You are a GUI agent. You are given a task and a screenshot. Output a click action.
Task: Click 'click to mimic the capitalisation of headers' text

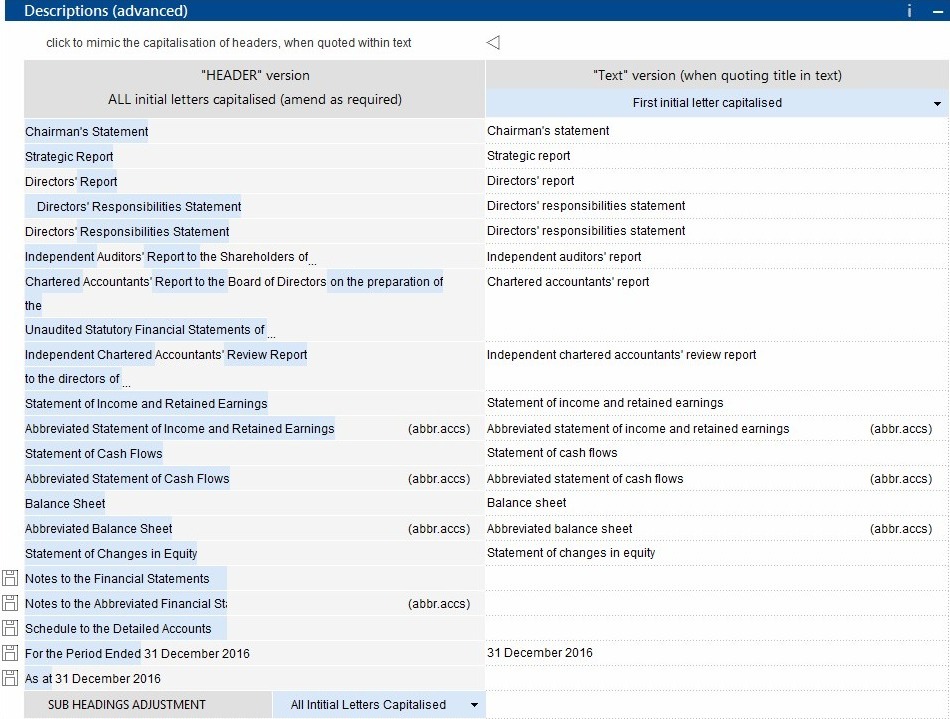click(228, 42)
